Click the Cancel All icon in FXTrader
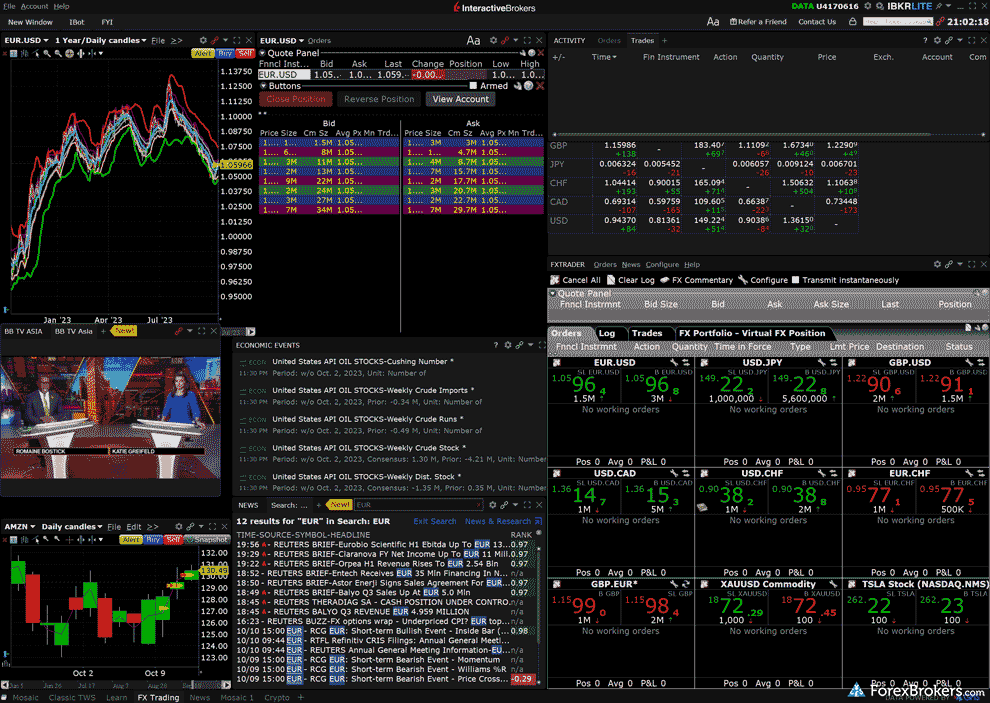Screen dimensions: 990x703 pyautogui.click(x=555, y=280)
